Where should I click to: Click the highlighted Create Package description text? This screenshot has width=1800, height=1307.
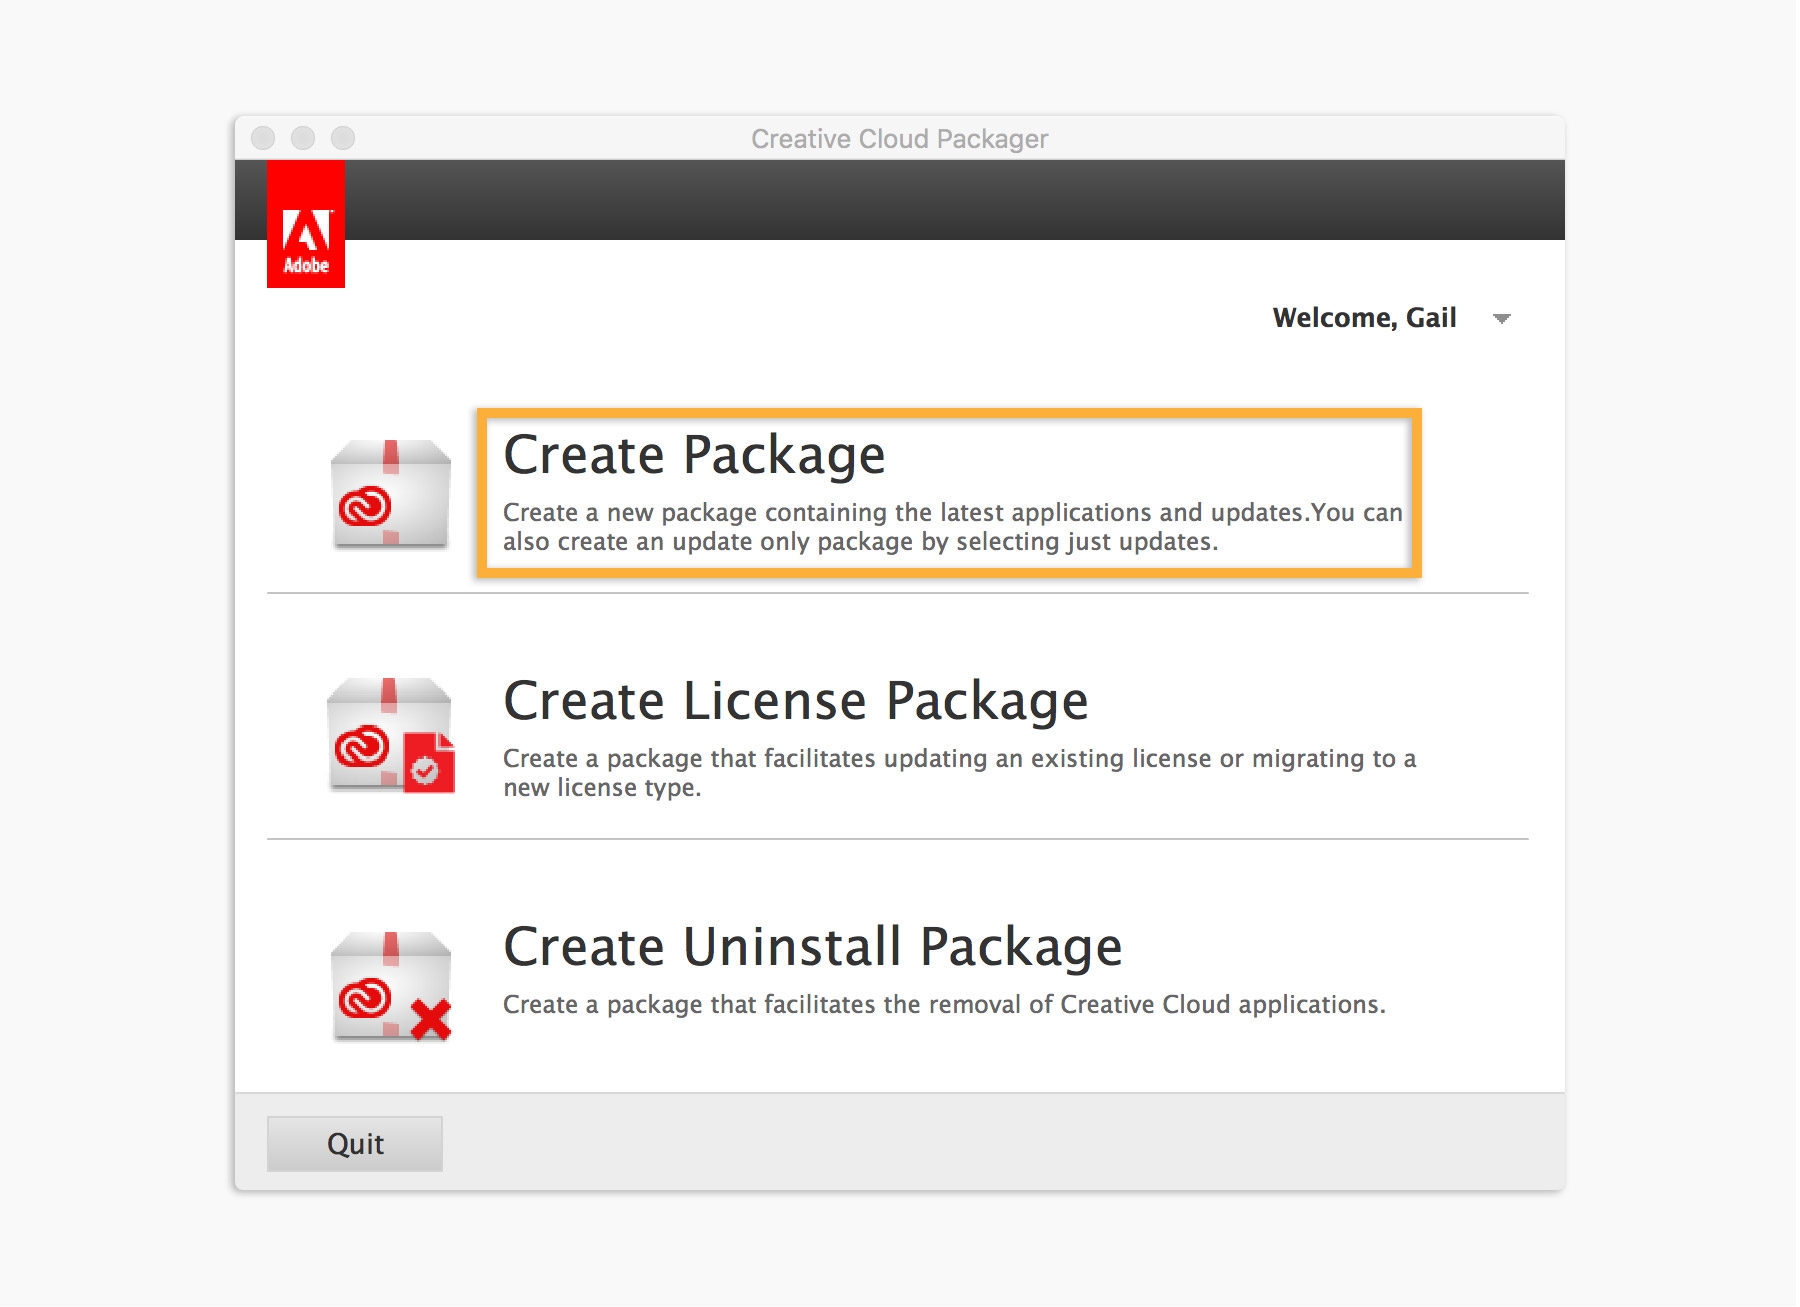(950, 527)
